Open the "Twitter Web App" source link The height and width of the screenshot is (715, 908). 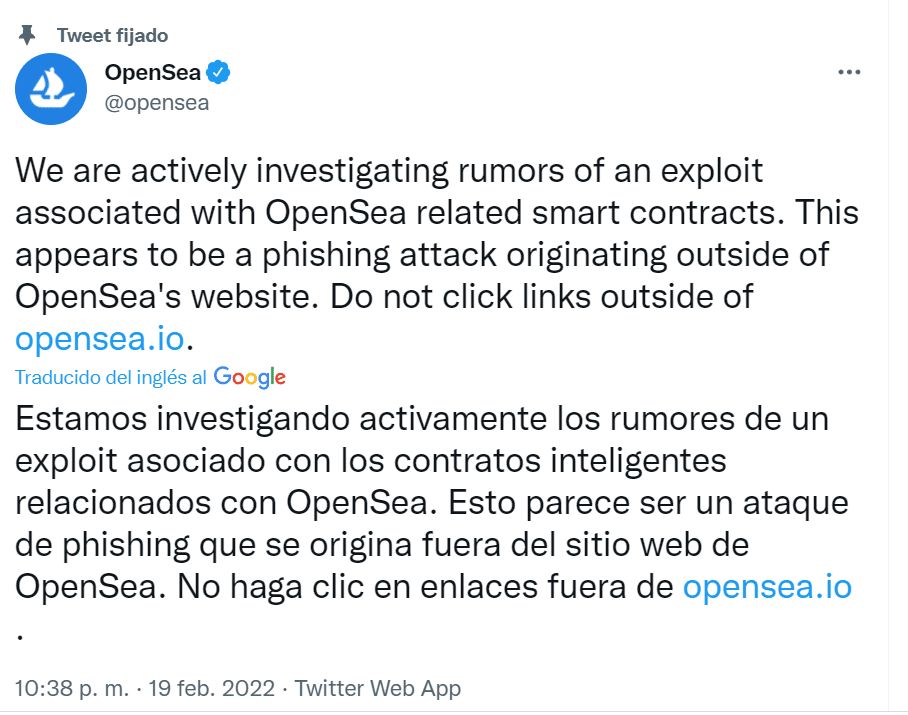[x=378, y=688]
